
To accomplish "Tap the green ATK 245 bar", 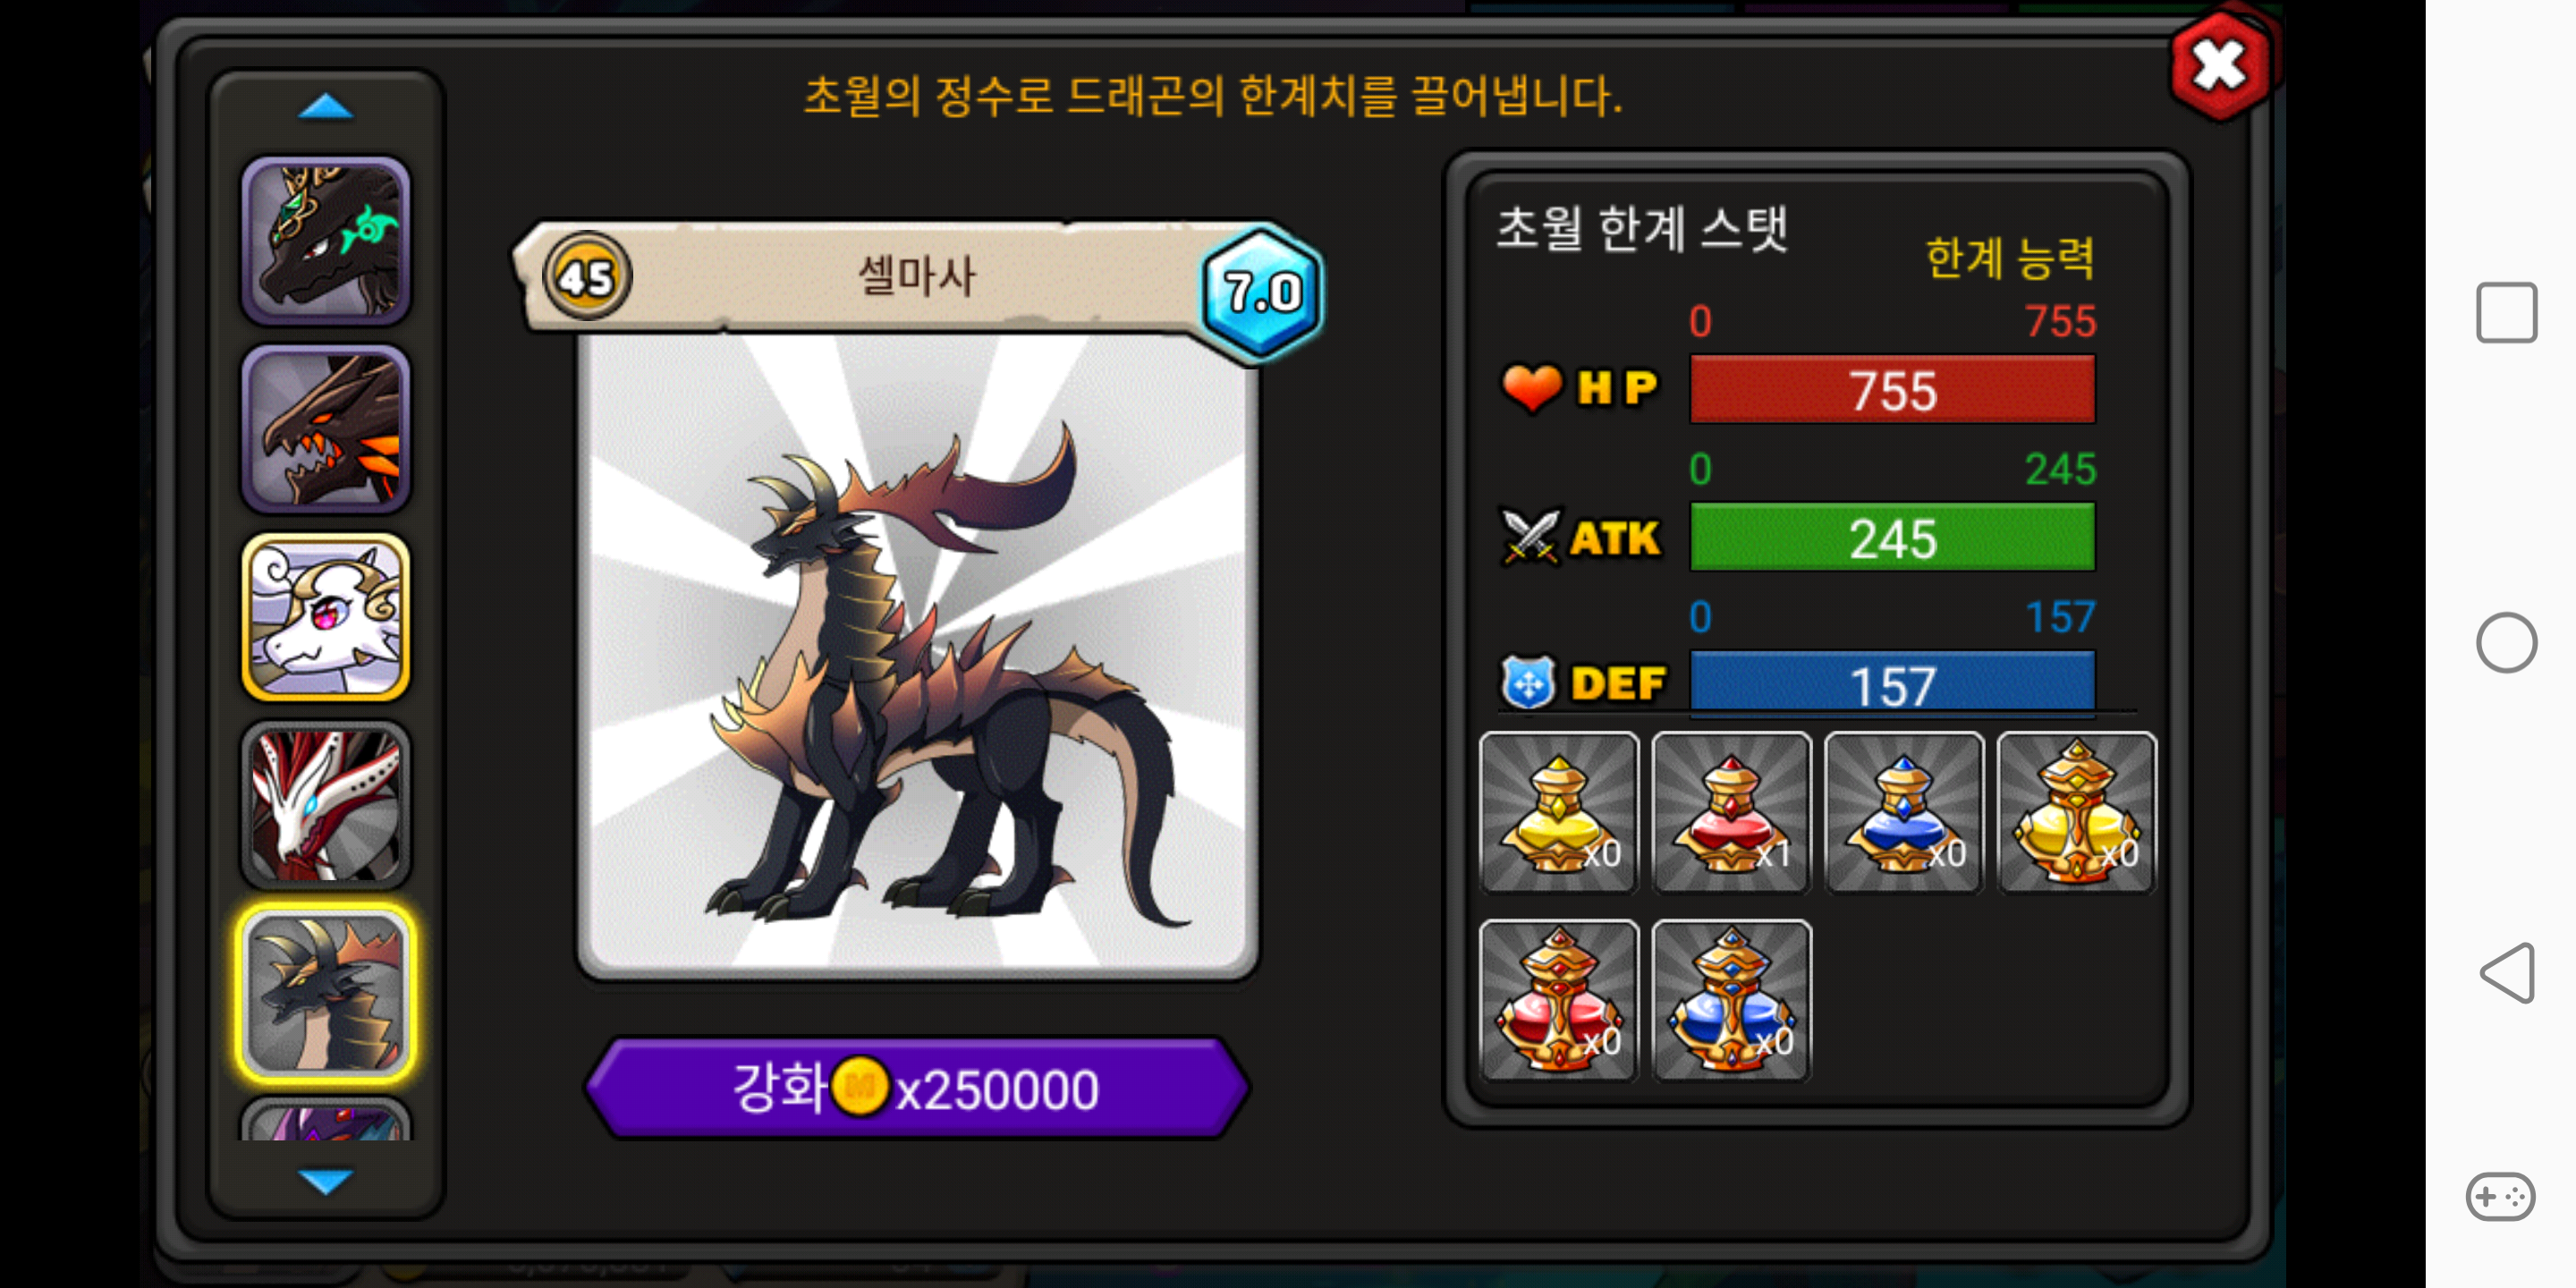I will point(1892,538).
